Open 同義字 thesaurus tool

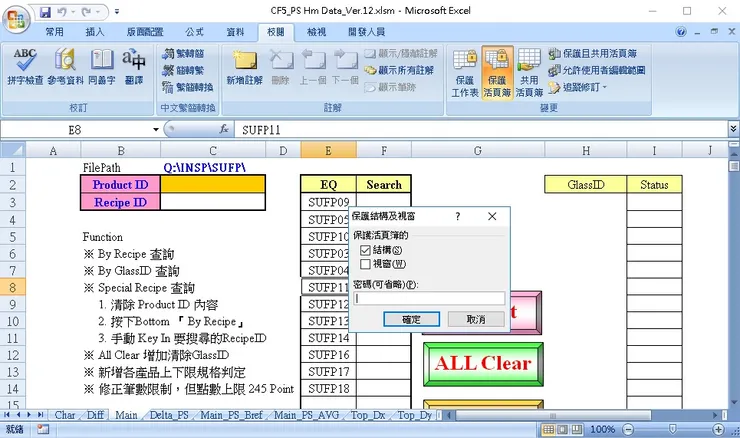[x=102, y=67]
